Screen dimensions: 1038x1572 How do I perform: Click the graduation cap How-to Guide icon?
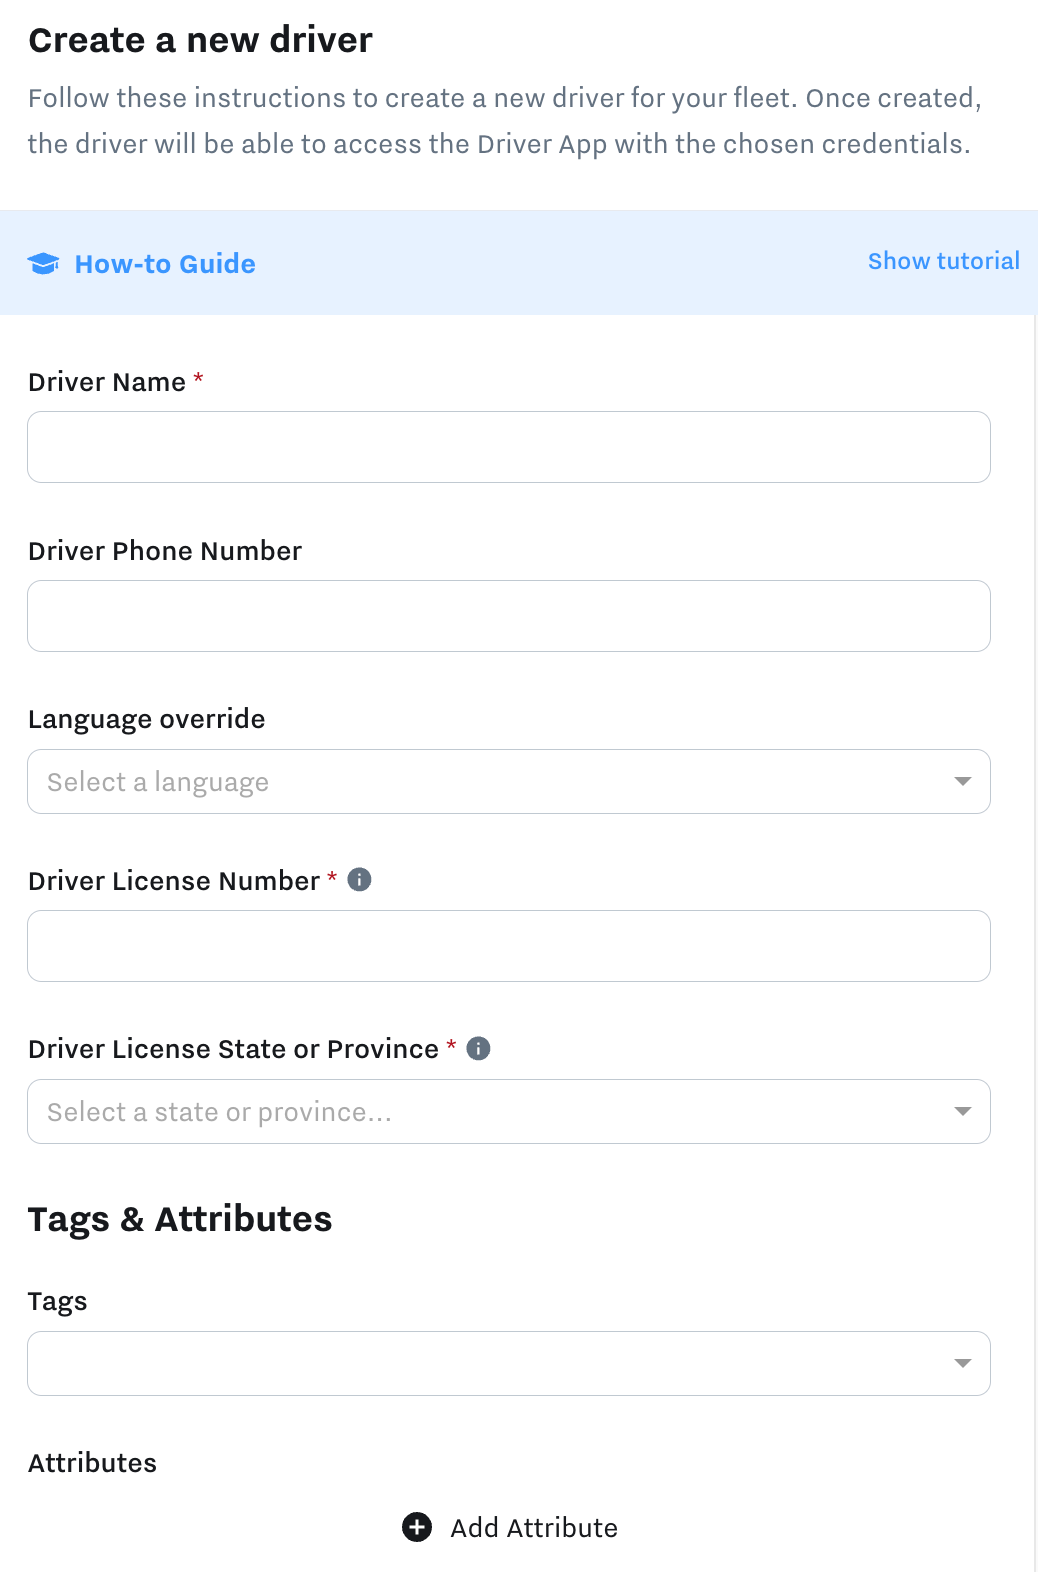(45, 263)
